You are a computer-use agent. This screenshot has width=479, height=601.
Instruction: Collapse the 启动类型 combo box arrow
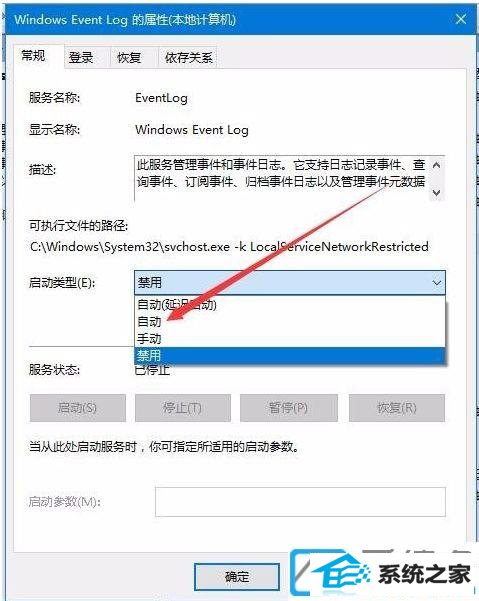pos(436,283)
